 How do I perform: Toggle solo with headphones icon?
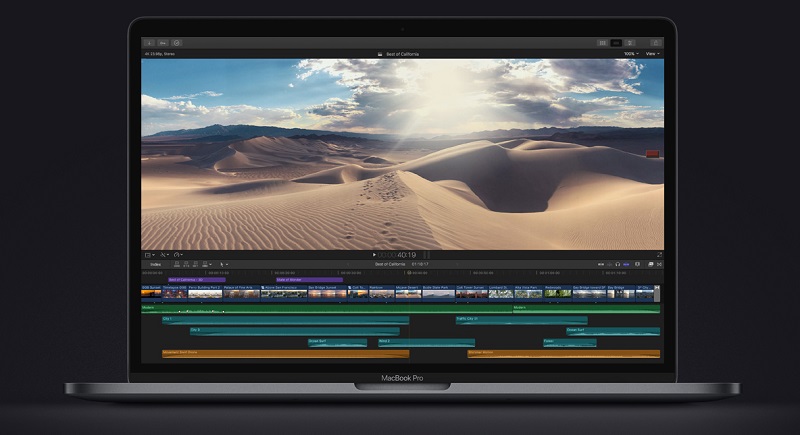tap(617, 264)
